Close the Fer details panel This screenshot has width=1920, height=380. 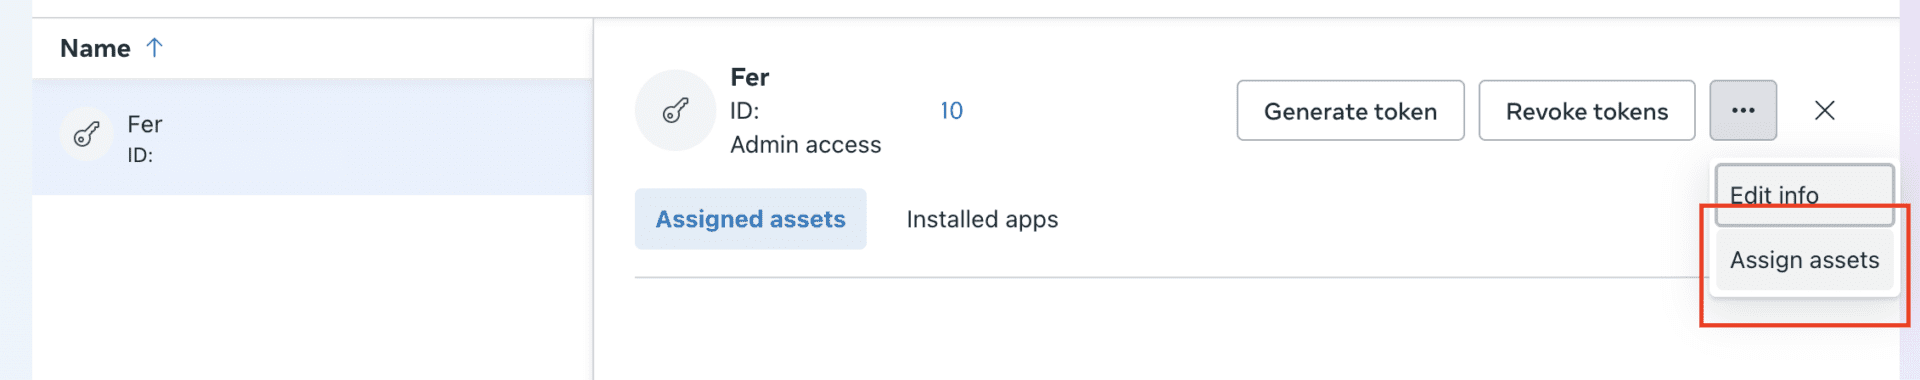pos(1825,110)
